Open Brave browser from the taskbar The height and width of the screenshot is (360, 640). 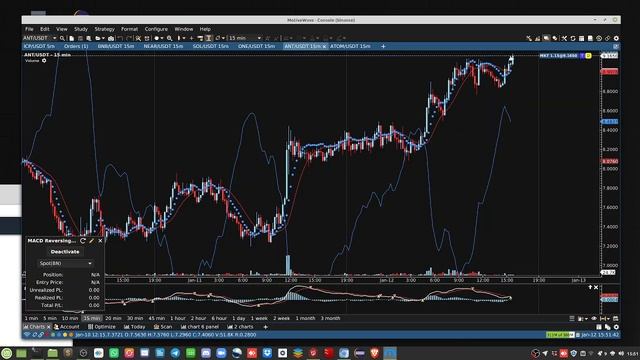[375, 353]
